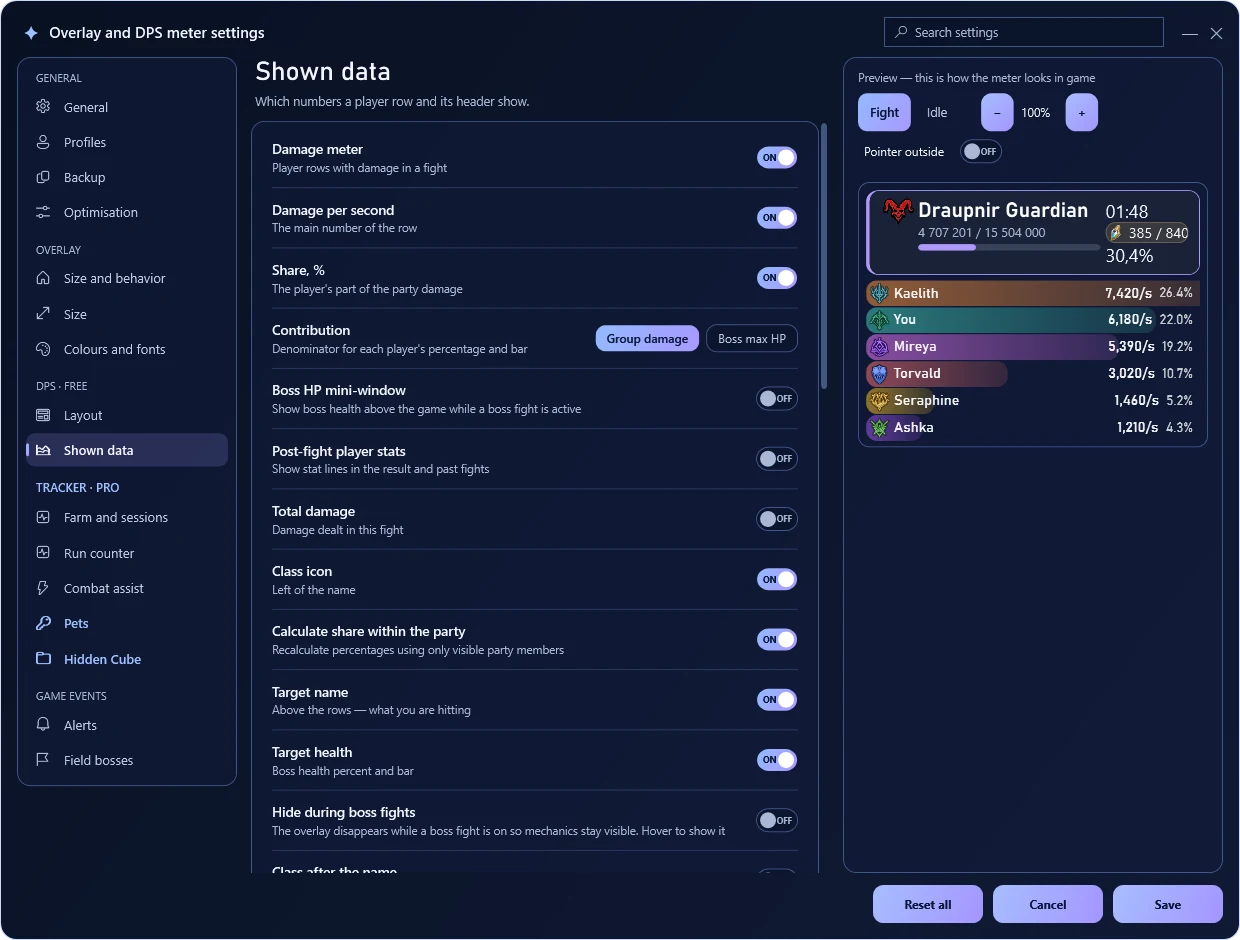
Task: Toggle the Target name switch
Action: coord(777,699)
